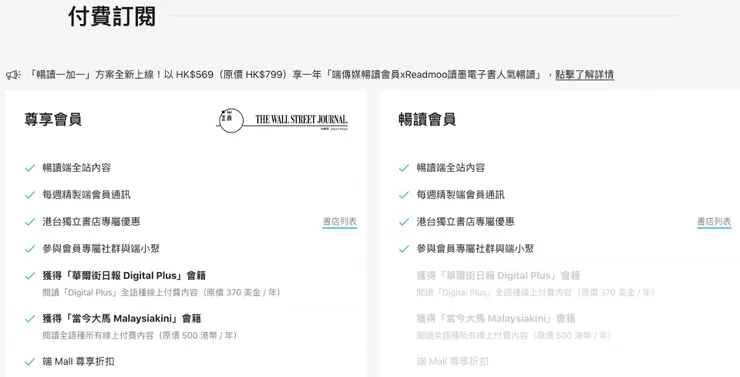Click the circular 端 Initium logo
740x377 pixels.
tap(231, 120)
